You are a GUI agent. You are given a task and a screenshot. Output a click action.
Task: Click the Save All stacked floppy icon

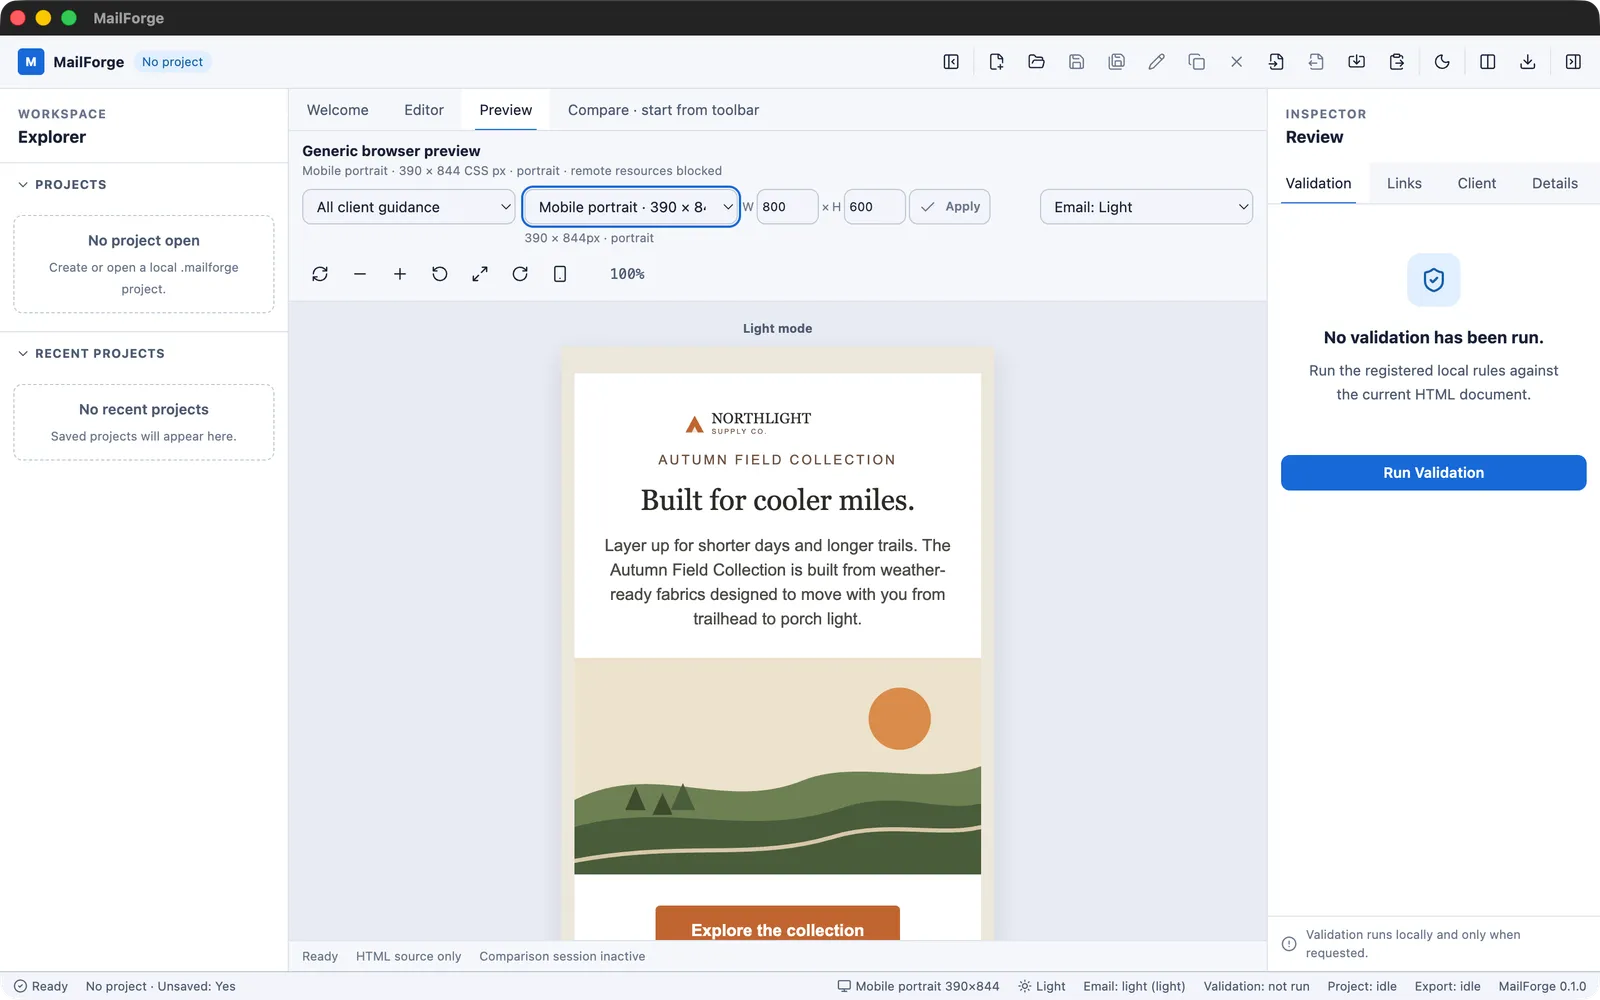click(x=1116, y=62)
